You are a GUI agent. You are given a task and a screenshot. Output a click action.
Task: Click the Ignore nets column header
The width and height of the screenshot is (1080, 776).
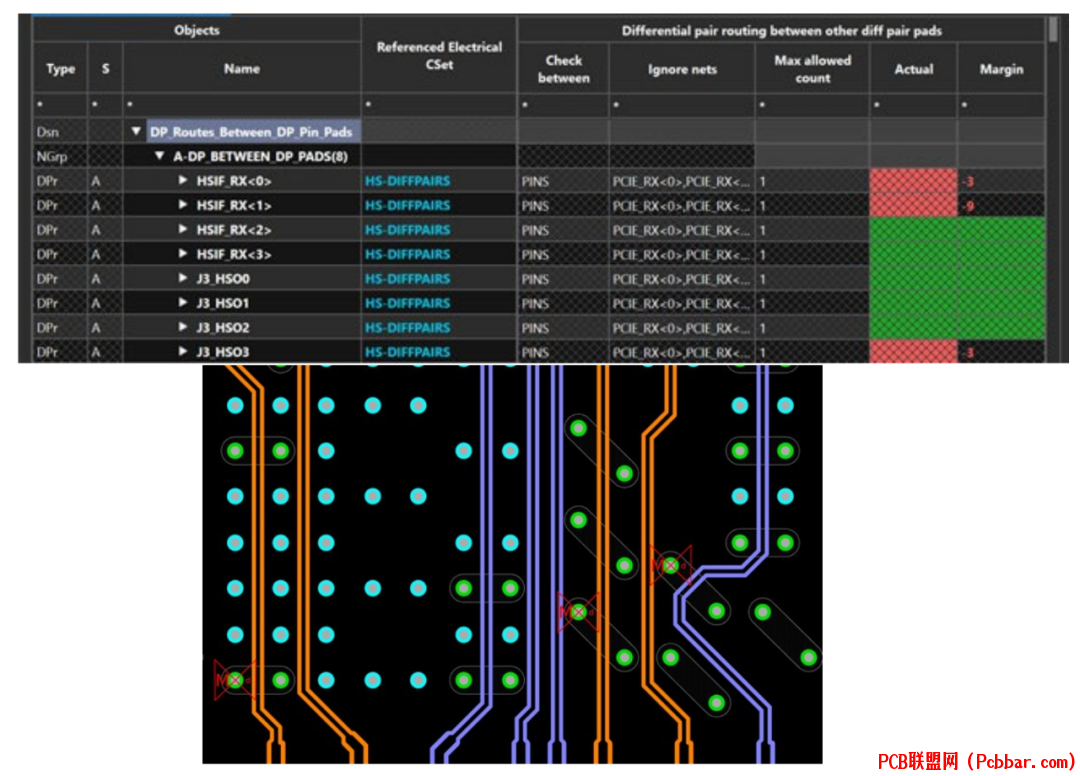point(682,68)
